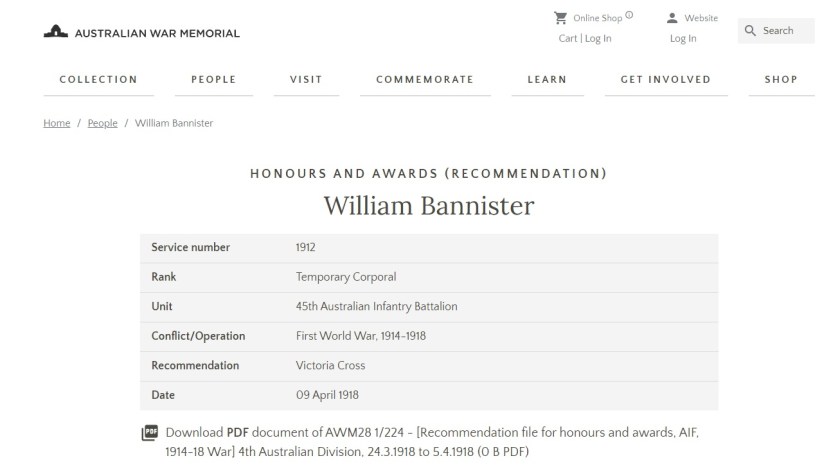
Task: Click the Website user profile icon
Action: pos(672,18)
